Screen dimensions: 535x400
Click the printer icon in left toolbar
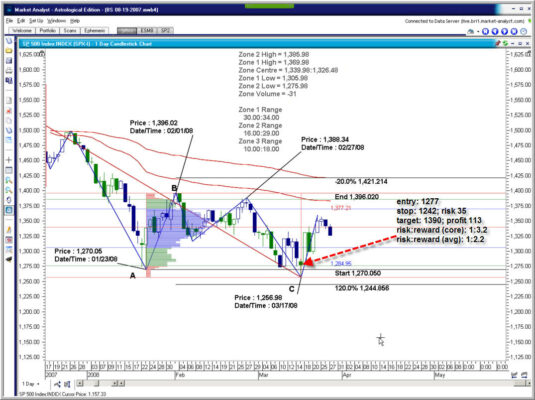(9, 70)
